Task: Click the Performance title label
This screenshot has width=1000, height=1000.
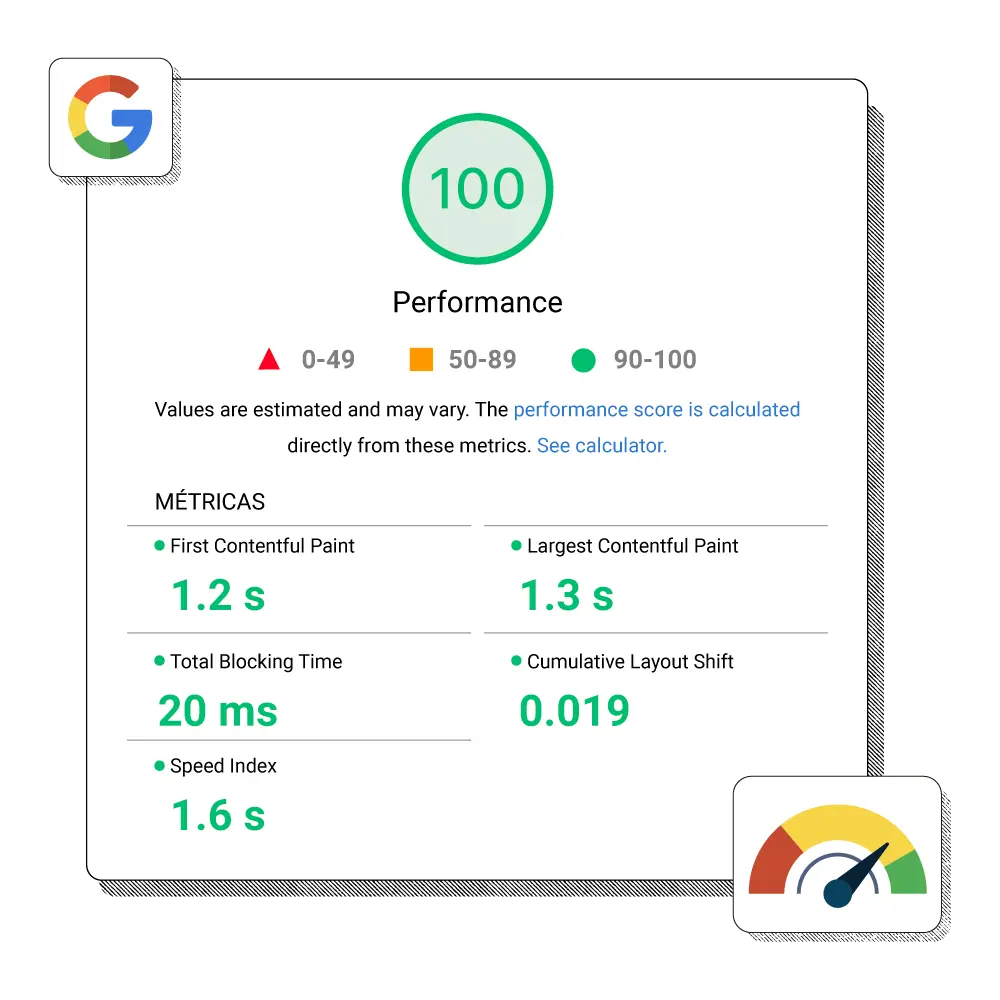Action: [x=477, y=302]
